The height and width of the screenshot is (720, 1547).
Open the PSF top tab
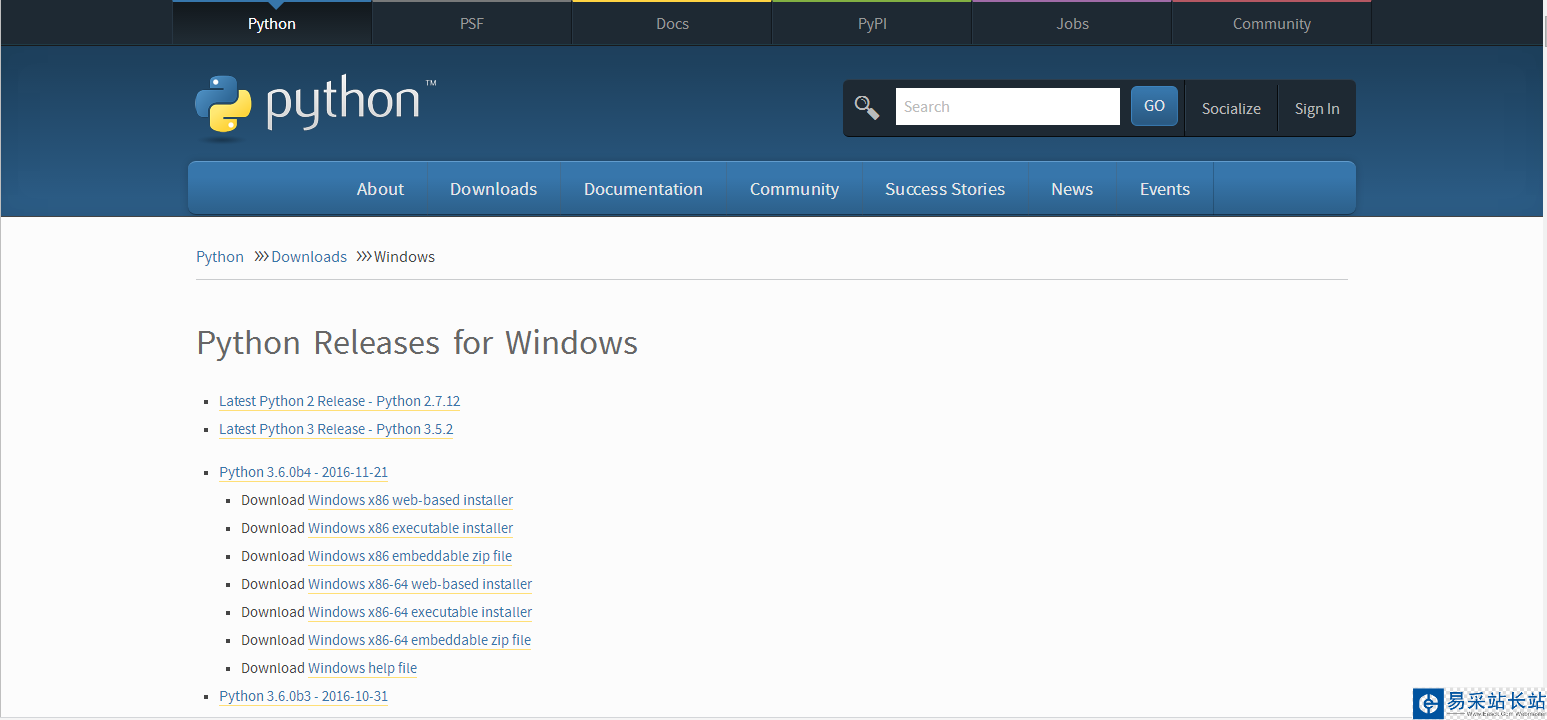pos(472,23)
